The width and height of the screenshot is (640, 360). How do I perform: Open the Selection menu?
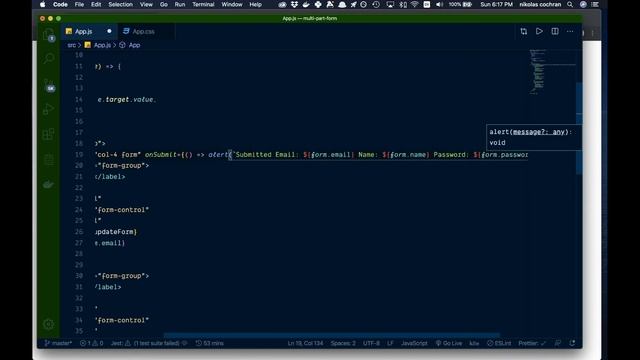click(x=120, y=4)
